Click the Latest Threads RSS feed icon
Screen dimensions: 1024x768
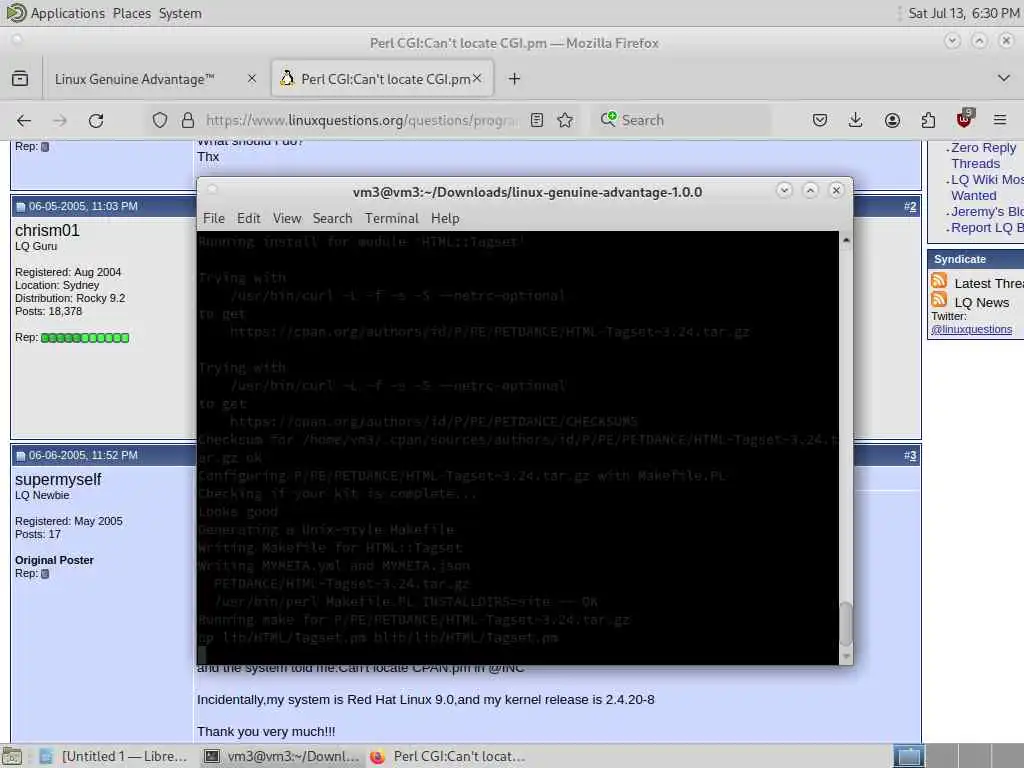click(939, 281)
